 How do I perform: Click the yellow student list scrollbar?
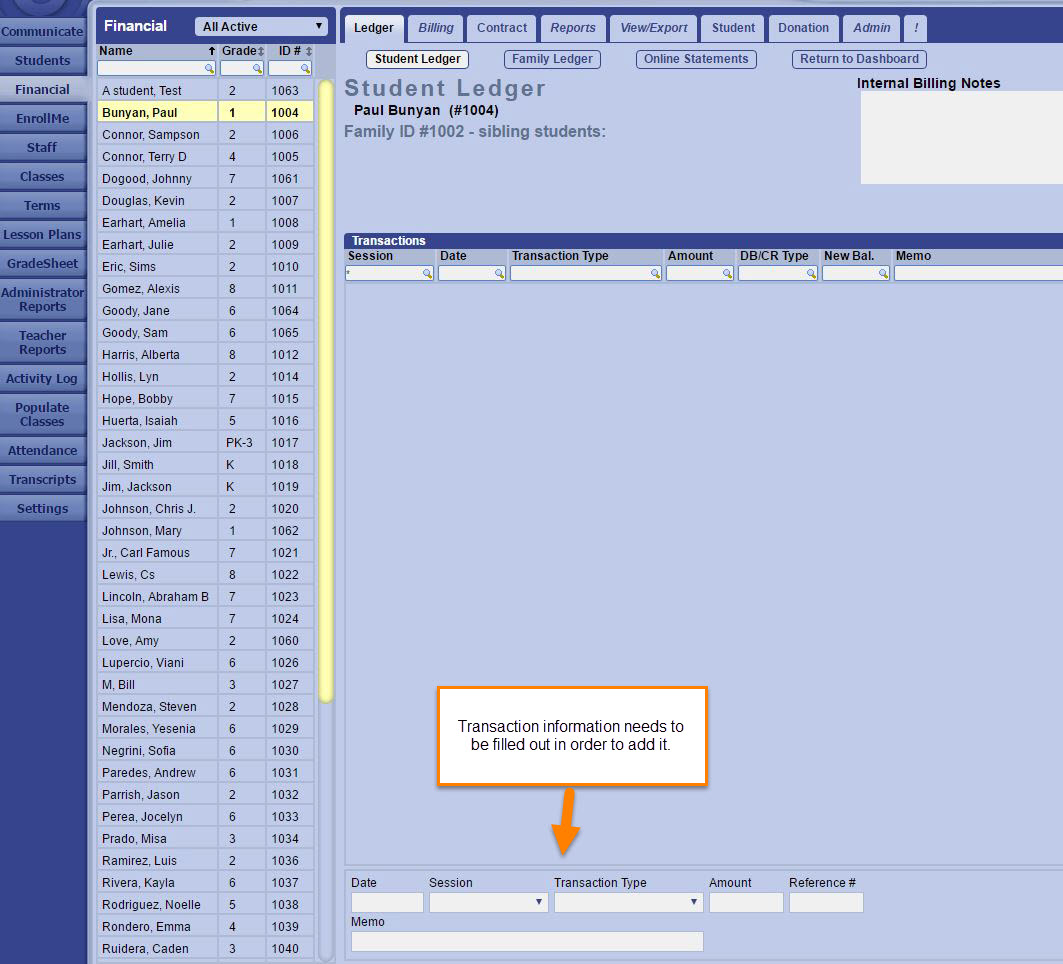[x=325, y=390]
